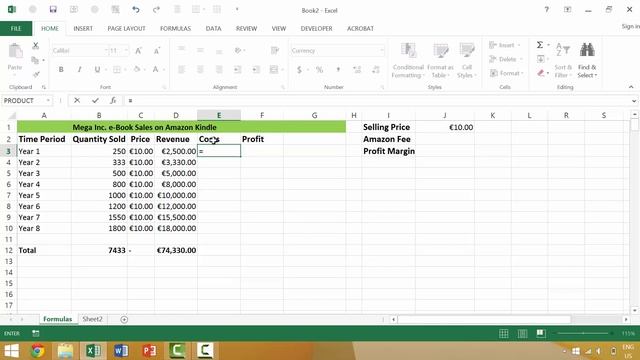The width and height of the screenshot is (640, 360).
Task: Click the Fill down icon in Editing
Action: coord(540,59)
